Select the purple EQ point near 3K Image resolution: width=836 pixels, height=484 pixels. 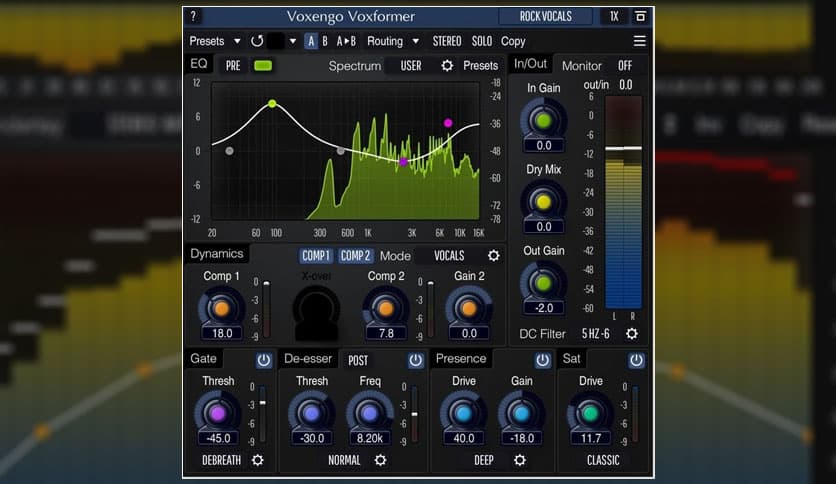(404, 162)
